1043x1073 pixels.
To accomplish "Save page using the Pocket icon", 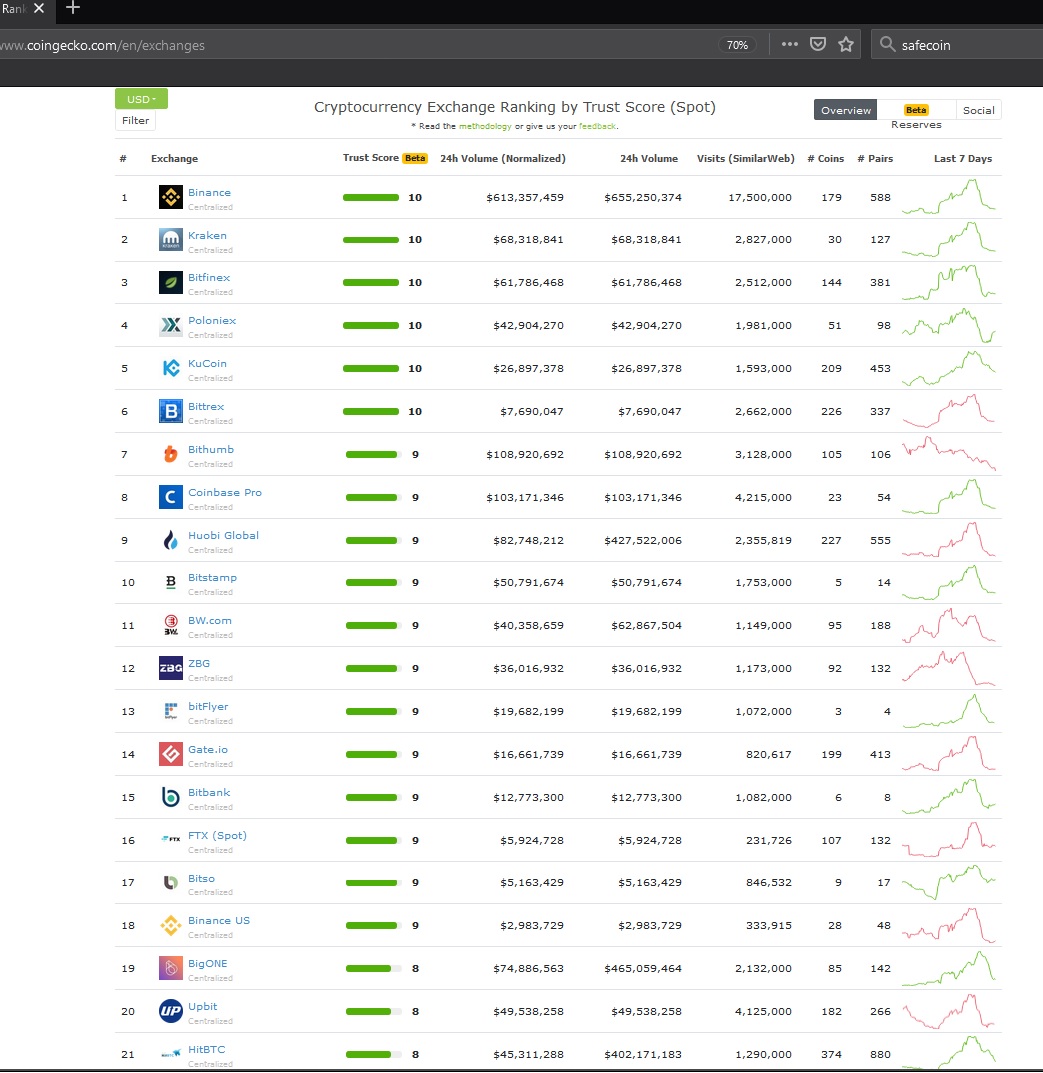I will [x=818, y=44].
